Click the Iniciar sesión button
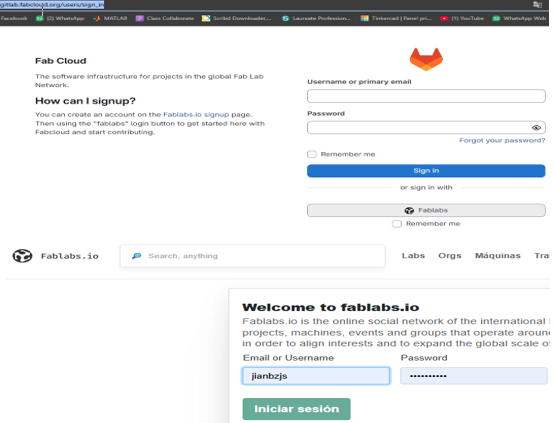Screen dimensions: 554x423 click(296, 409)
